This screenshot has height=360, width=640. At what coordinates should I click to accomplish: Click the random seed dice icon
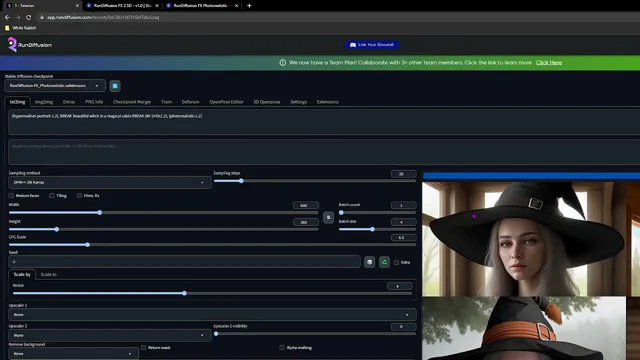click(x=369, y=262)
